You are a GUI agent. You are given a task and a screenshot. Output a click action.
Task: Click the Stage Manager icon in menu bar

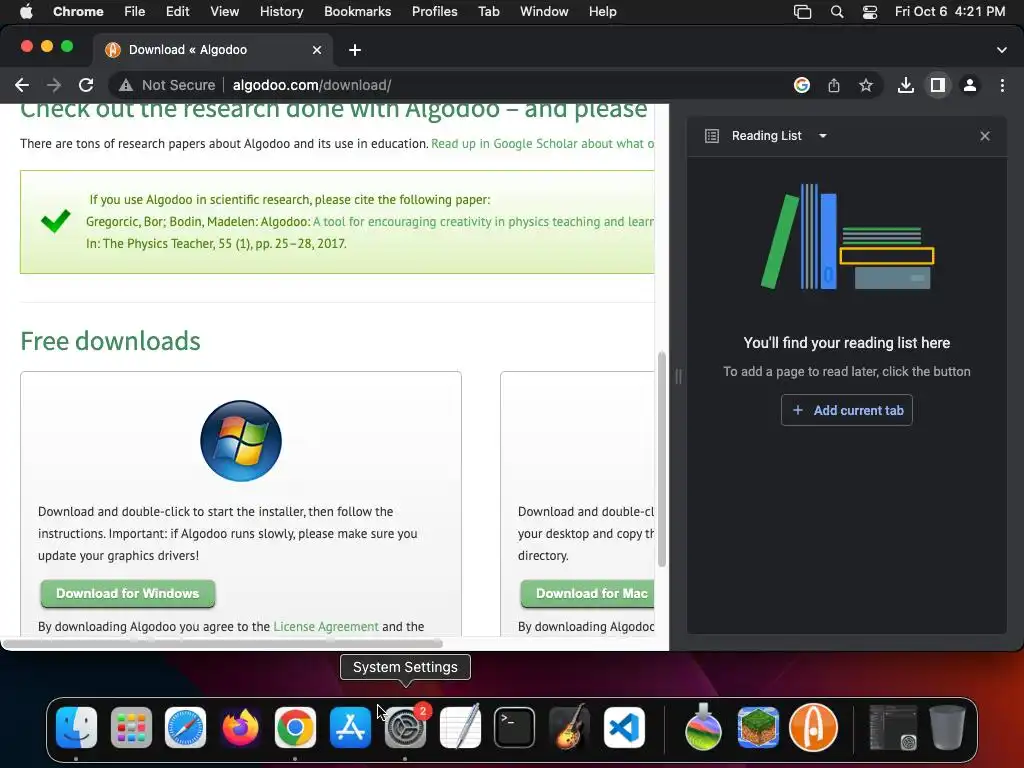pyautogui.click(x=802, y=12)
